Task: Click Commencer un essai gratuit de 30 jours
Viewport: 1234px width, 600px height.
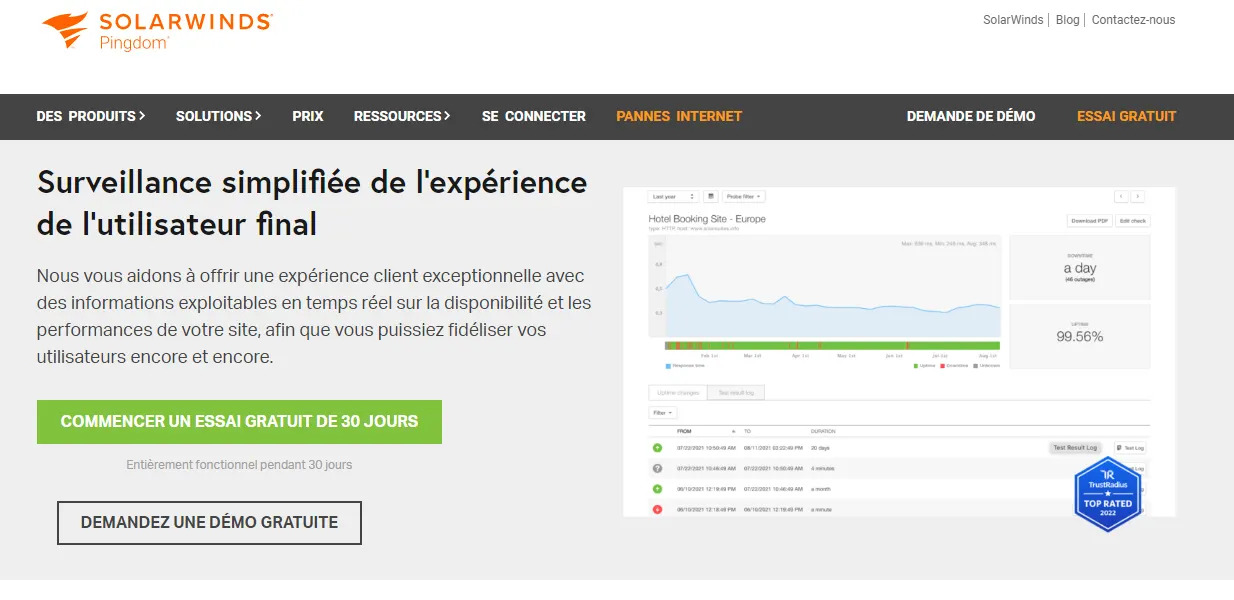Action: click(239, 422)
